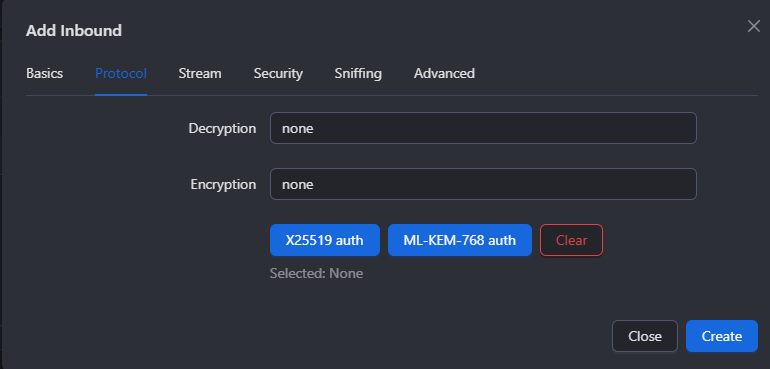Click the Decryption field label
This screenshot has width=770, height=369.
tap(222, 128)
